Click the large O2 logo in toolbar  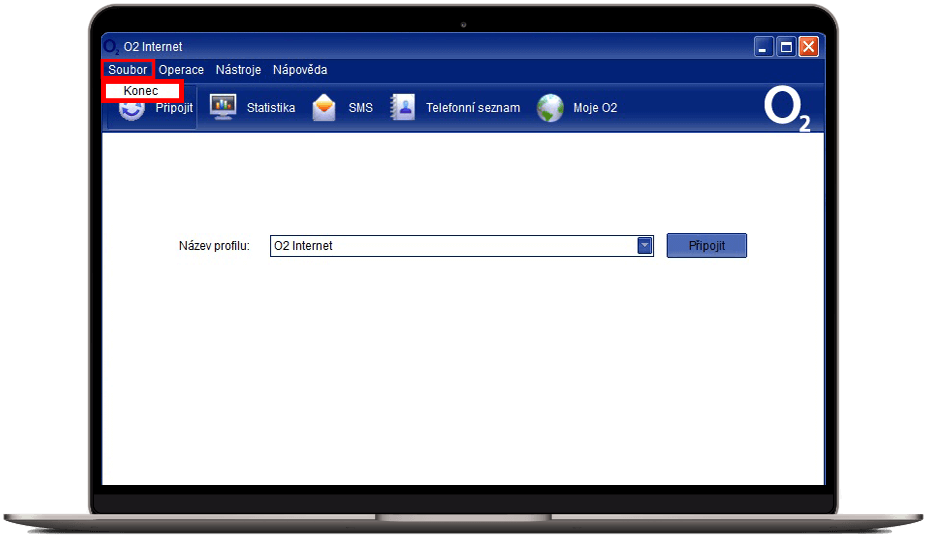coord(786,109)
